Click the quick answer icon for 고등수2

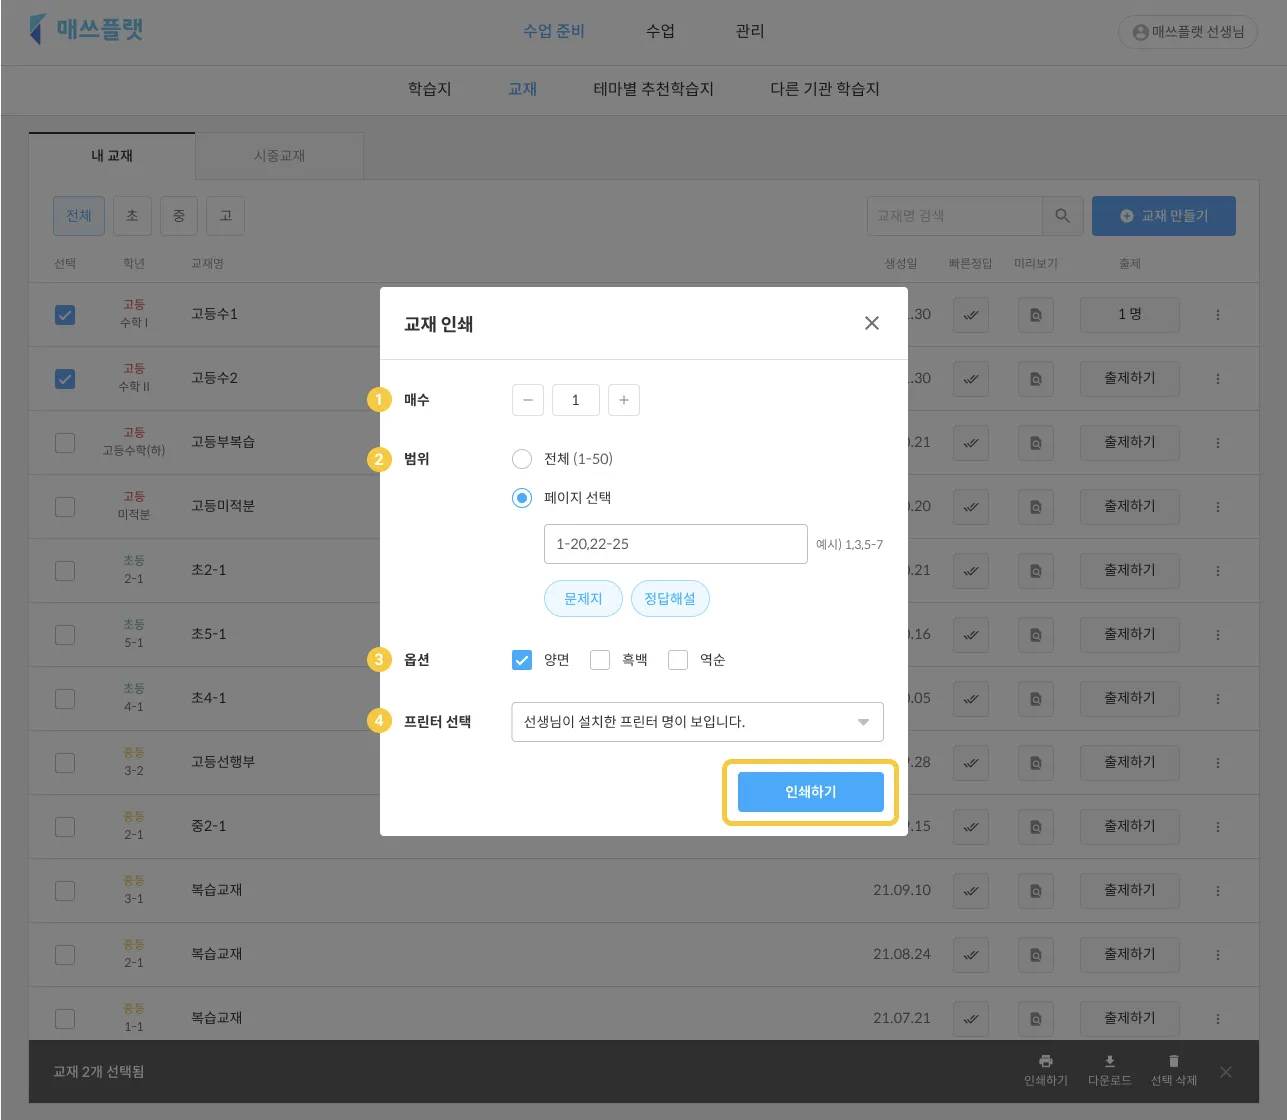(x=971, y=379)
